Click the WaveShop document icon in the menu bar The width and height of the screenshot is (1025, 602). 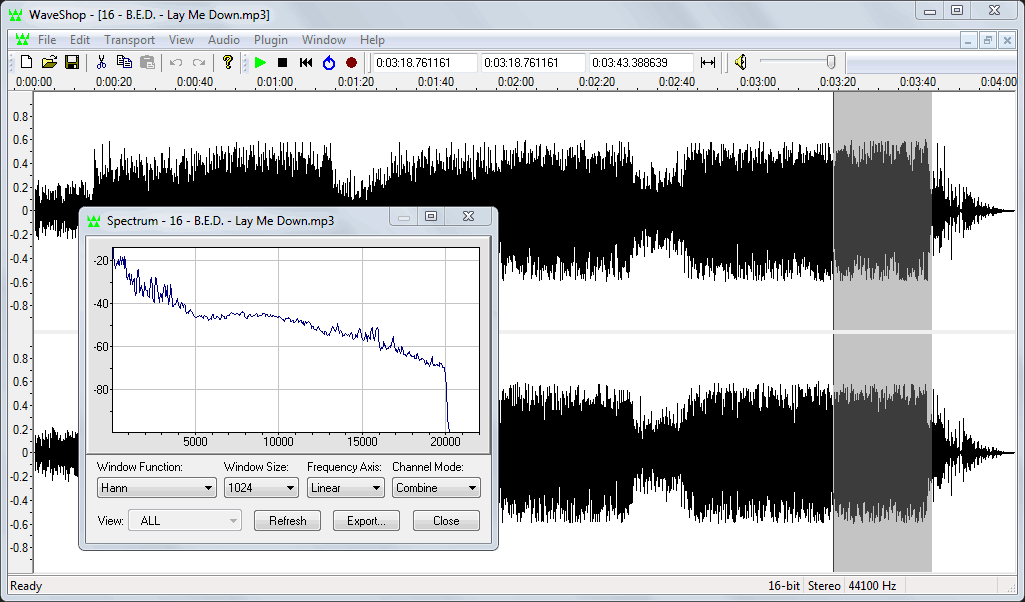pyautogui.click(x=23, y=40)
